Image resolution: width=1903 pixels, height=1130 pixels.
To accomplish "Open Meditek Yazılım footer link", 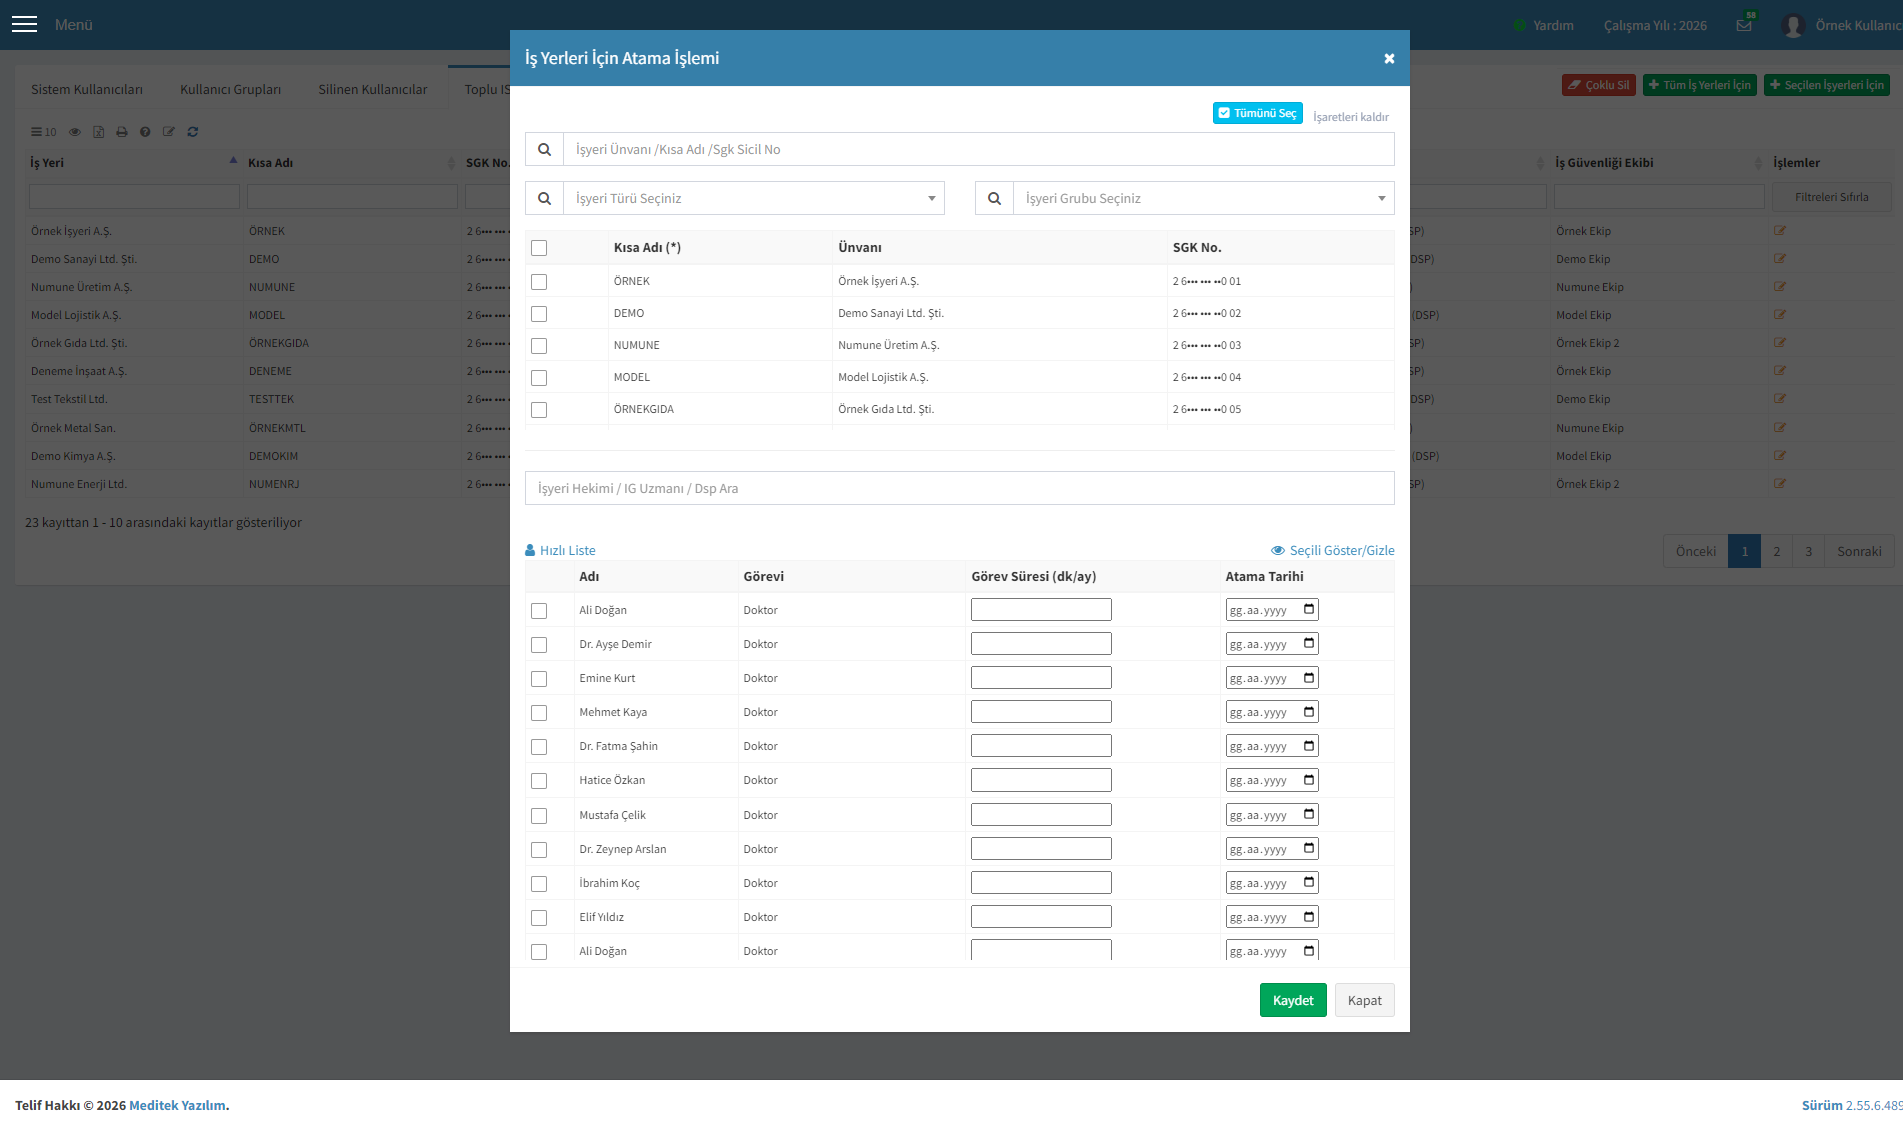I will click(177, 1105).
